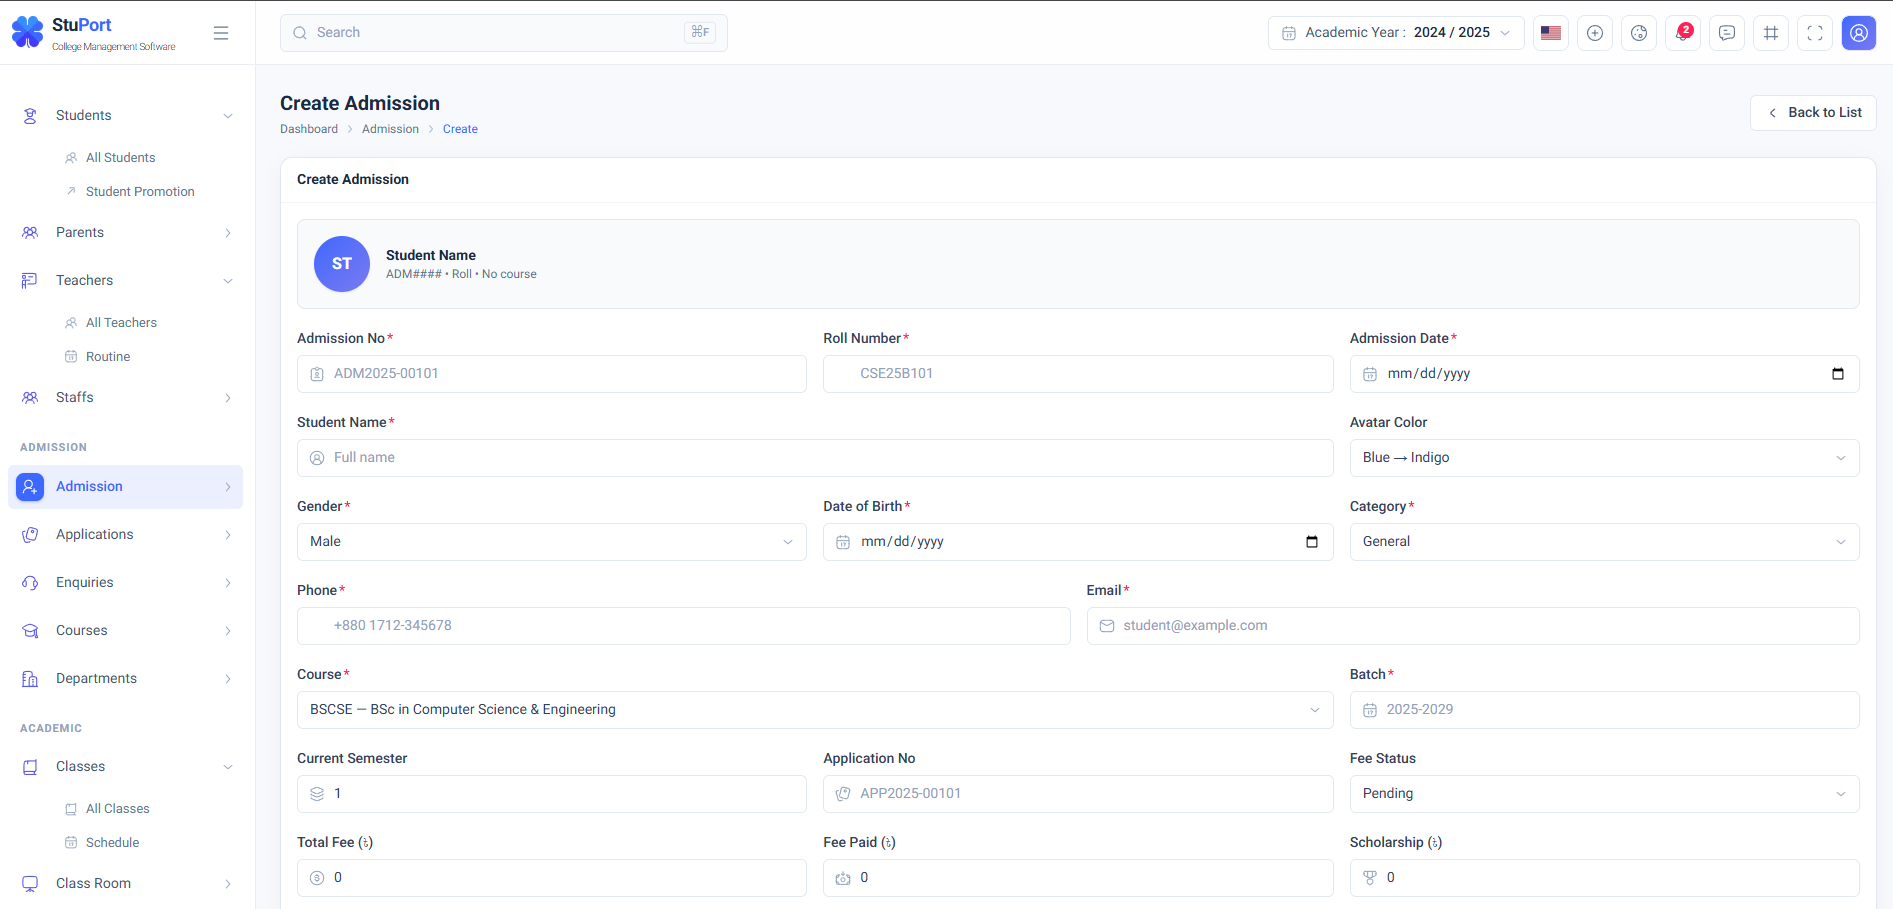Click the ST student avatar circle
The height and width of the screenshot is (909, 1893).
(342, 264)
